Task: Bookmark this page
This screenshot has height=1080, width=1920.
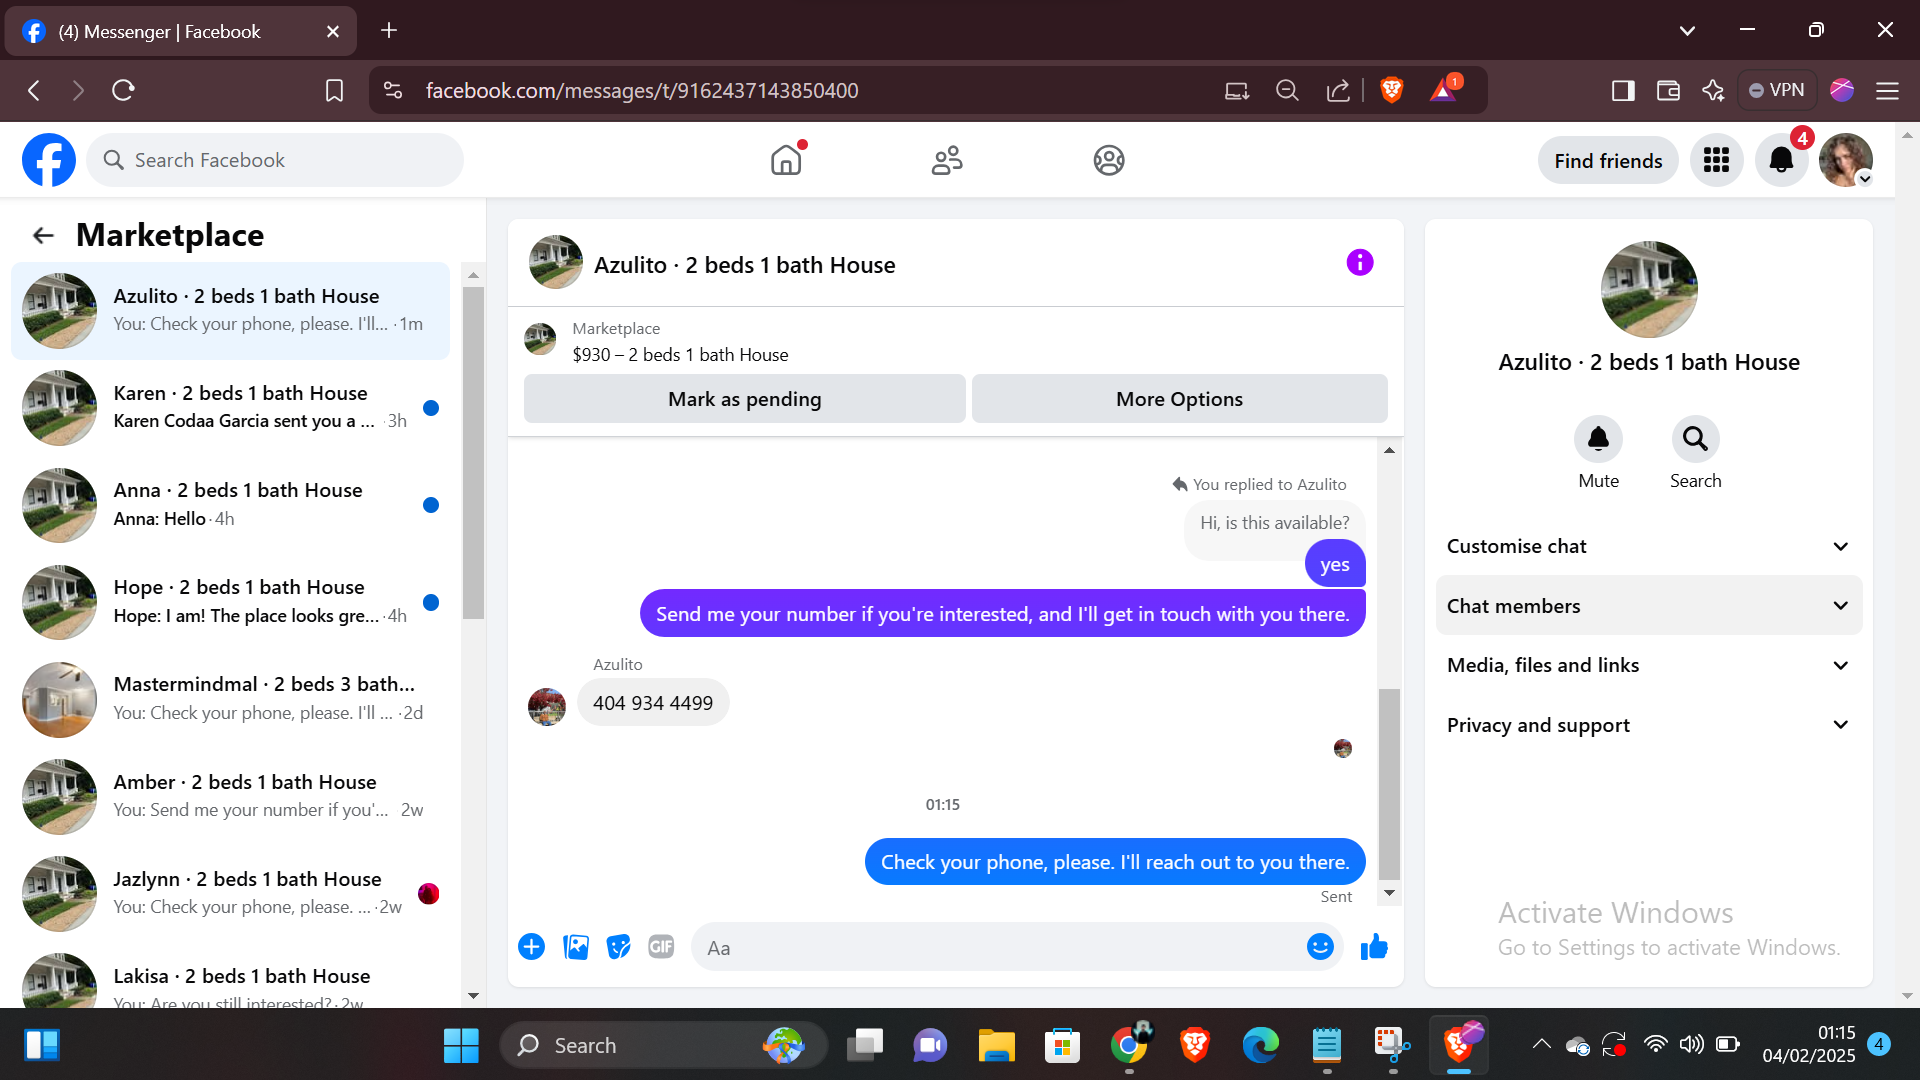Action: tap(335, 91)
